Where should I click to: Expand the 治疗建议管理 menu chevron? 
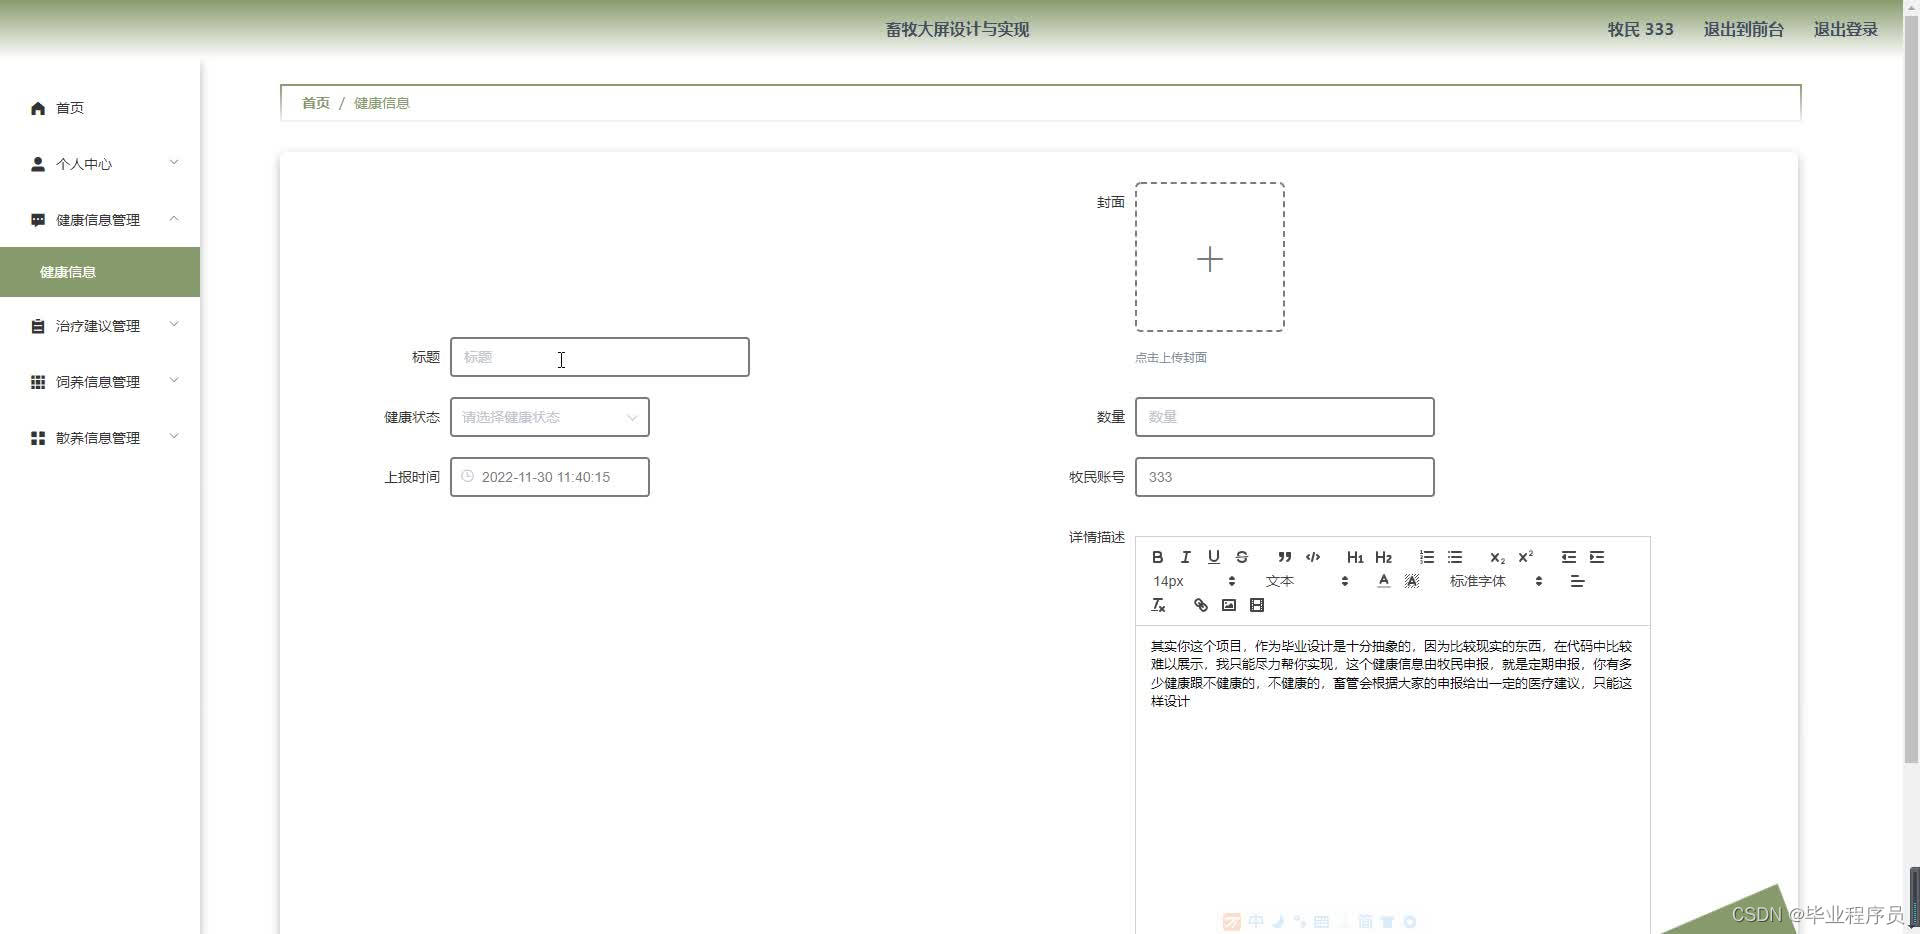pyautogui.click(x=174, y=325)
